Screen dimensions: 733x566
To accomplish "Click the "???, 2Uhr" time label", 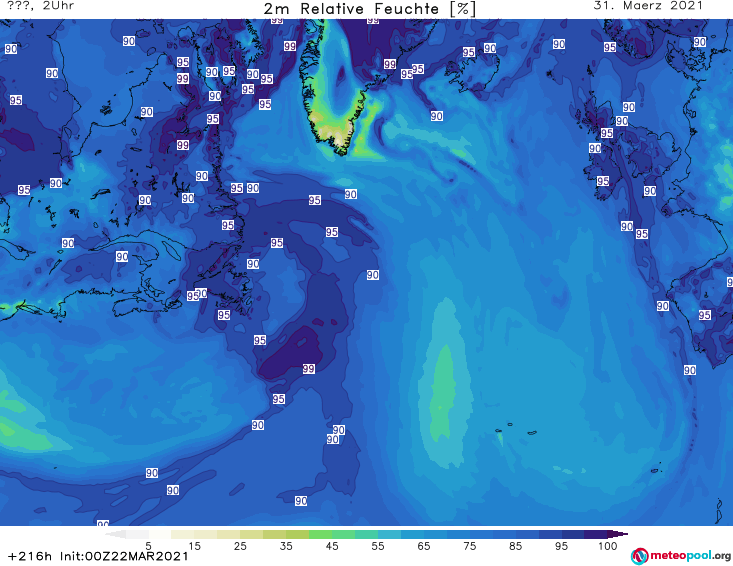I will click(40, 6).
